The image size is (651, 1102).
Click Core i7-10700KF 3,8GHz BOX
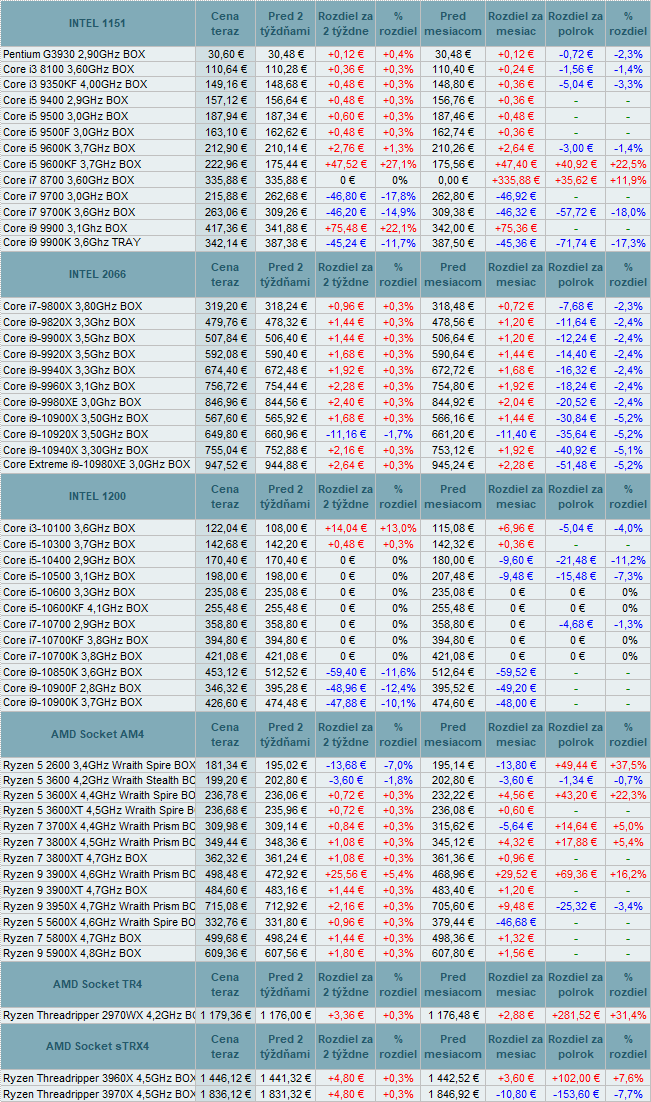[x=75, y=640]
